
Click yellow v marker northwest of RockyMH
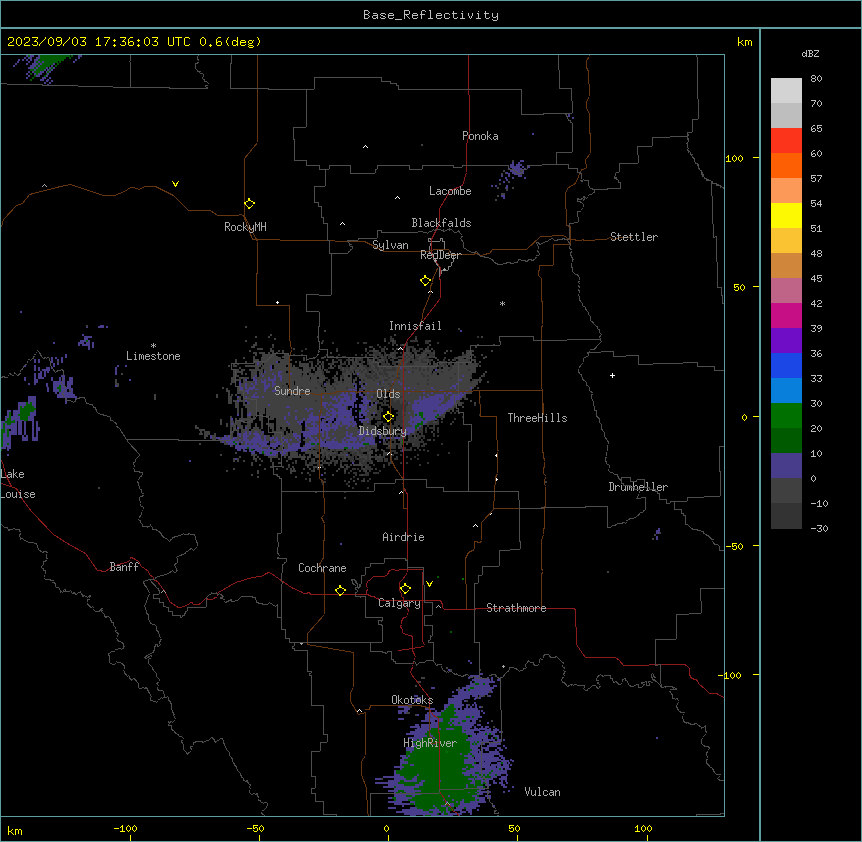coord(175,184)
